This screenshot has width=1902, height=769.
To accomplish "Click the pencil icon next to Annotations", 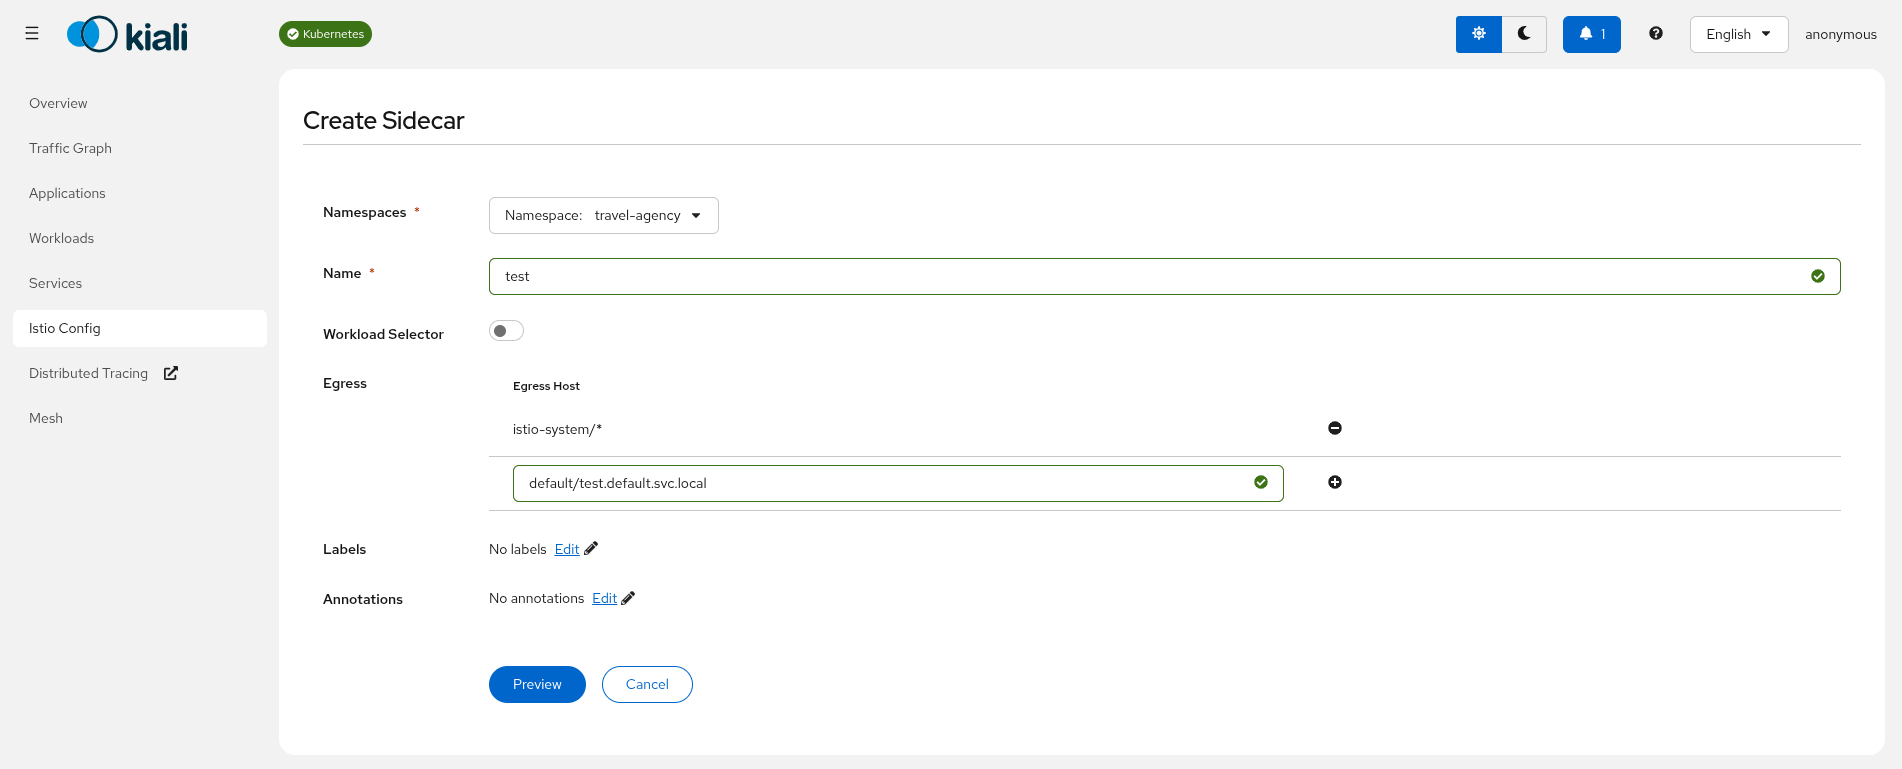I will coord(628,598).
